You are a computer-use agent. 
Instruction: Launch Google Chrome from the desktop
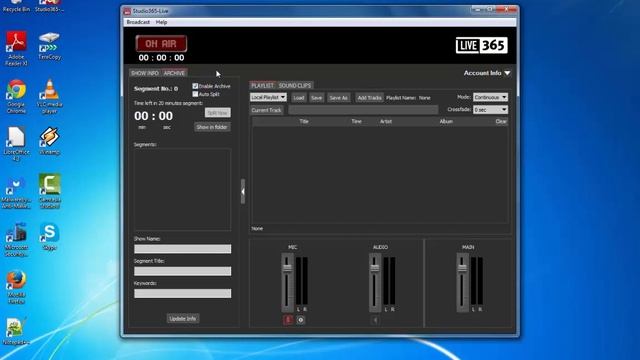(x=16, y=96)
